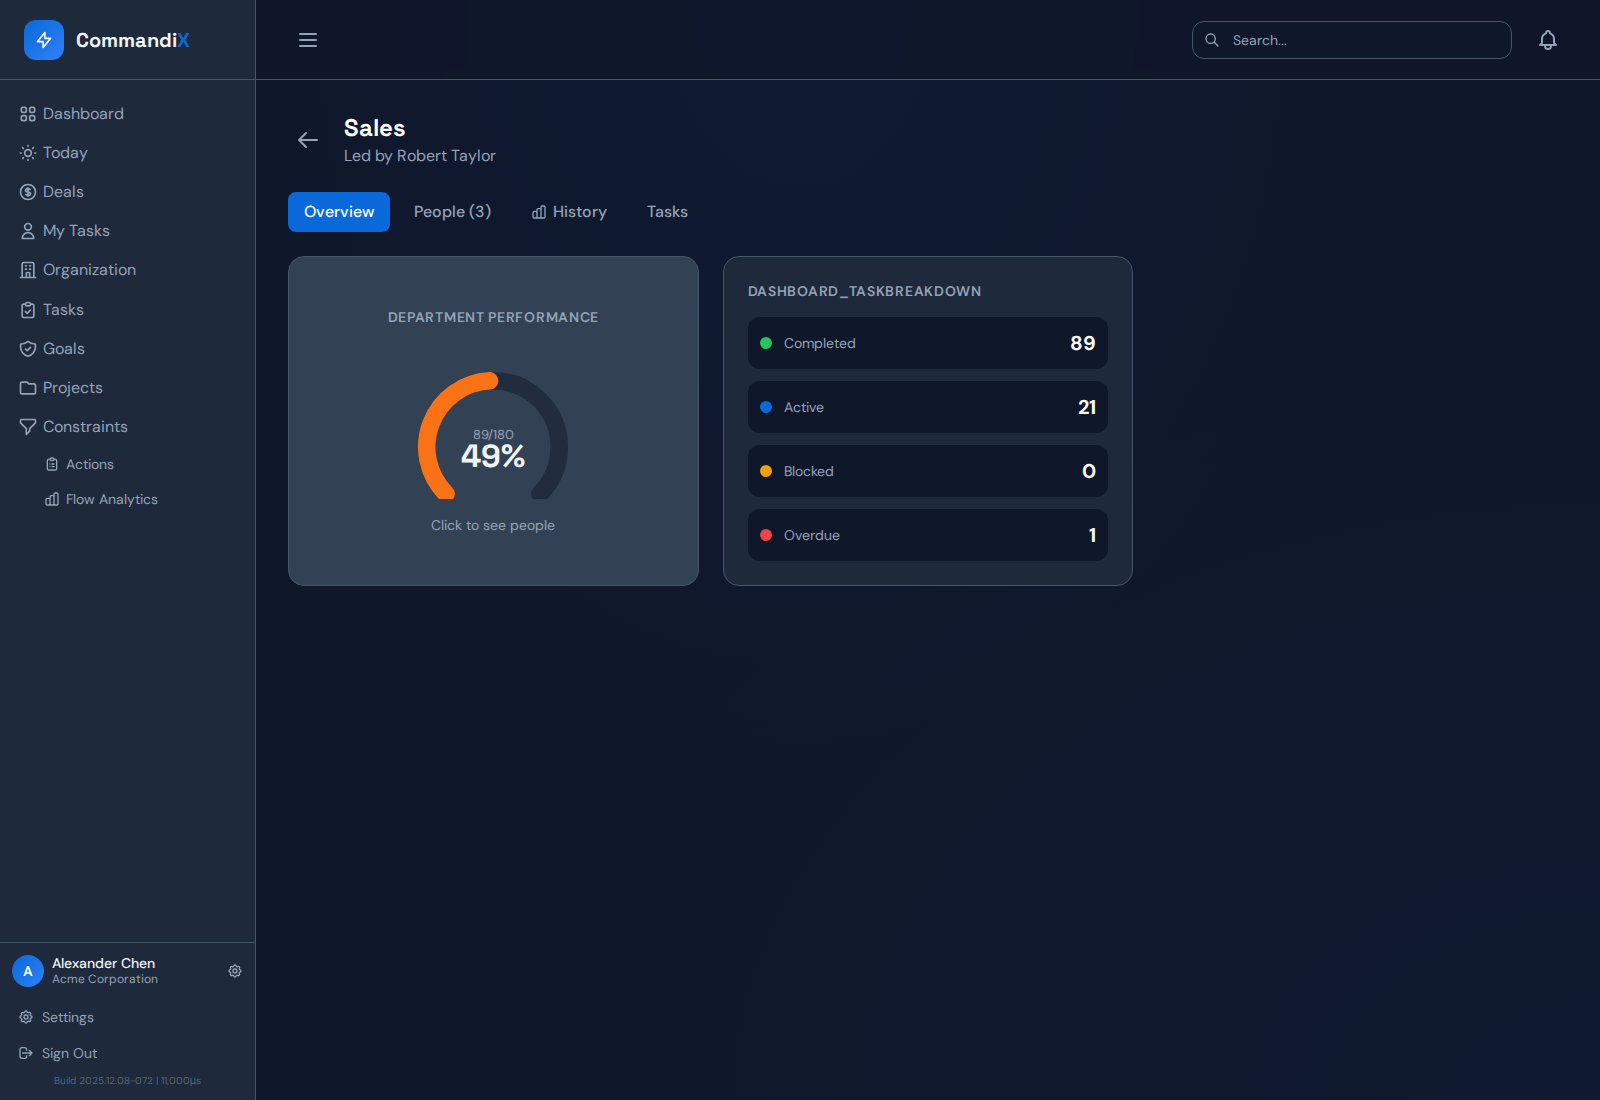Open the Goals page
Image resolution: width=1600 pixels, height=1100 pixels.
click(64, 349)
